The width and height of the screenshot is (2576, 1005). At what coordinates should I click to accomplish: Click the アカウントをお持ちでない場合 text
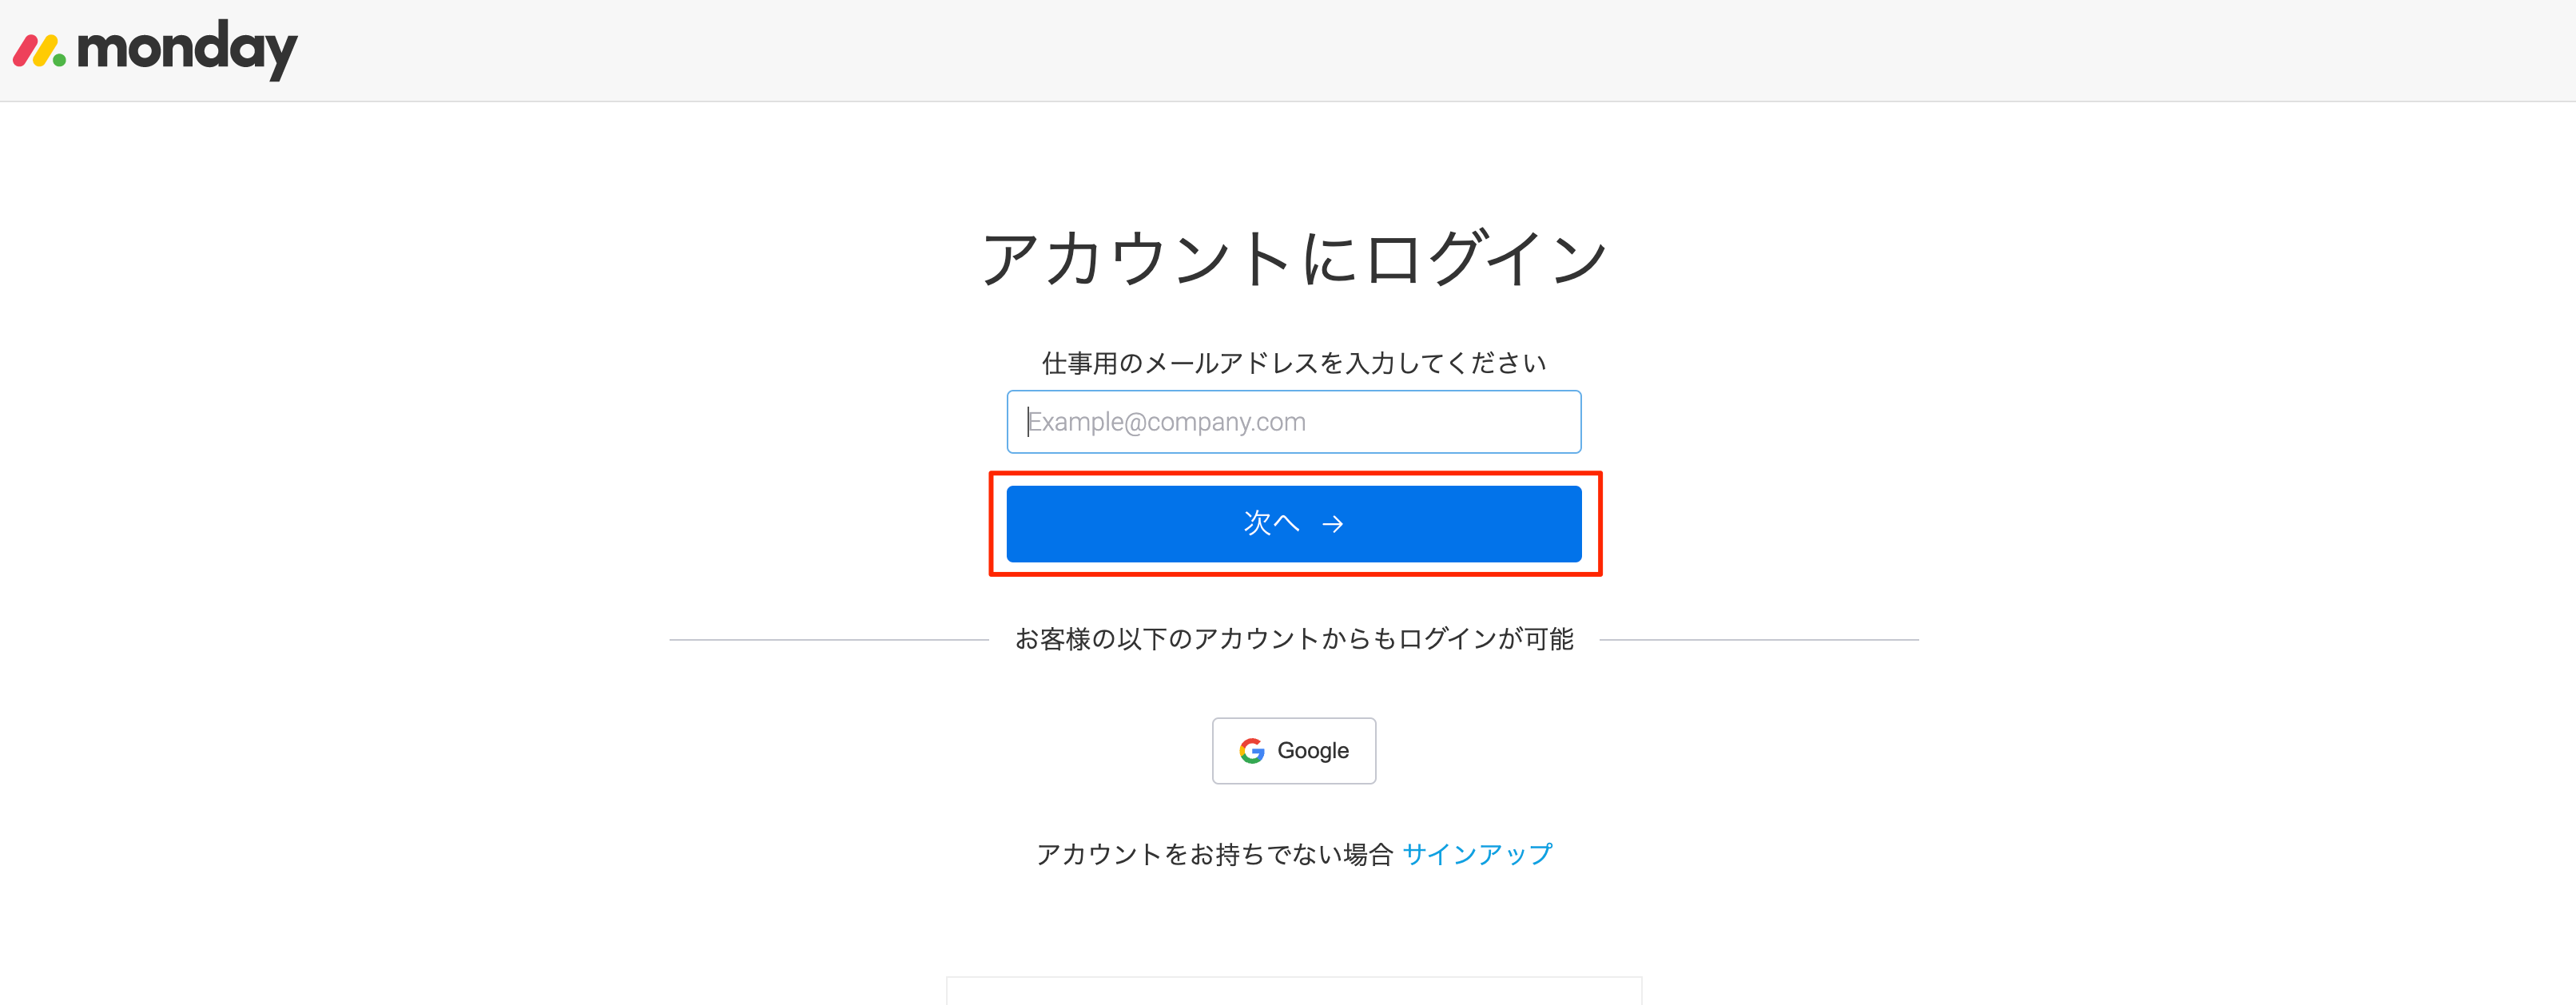(1214, 854)
